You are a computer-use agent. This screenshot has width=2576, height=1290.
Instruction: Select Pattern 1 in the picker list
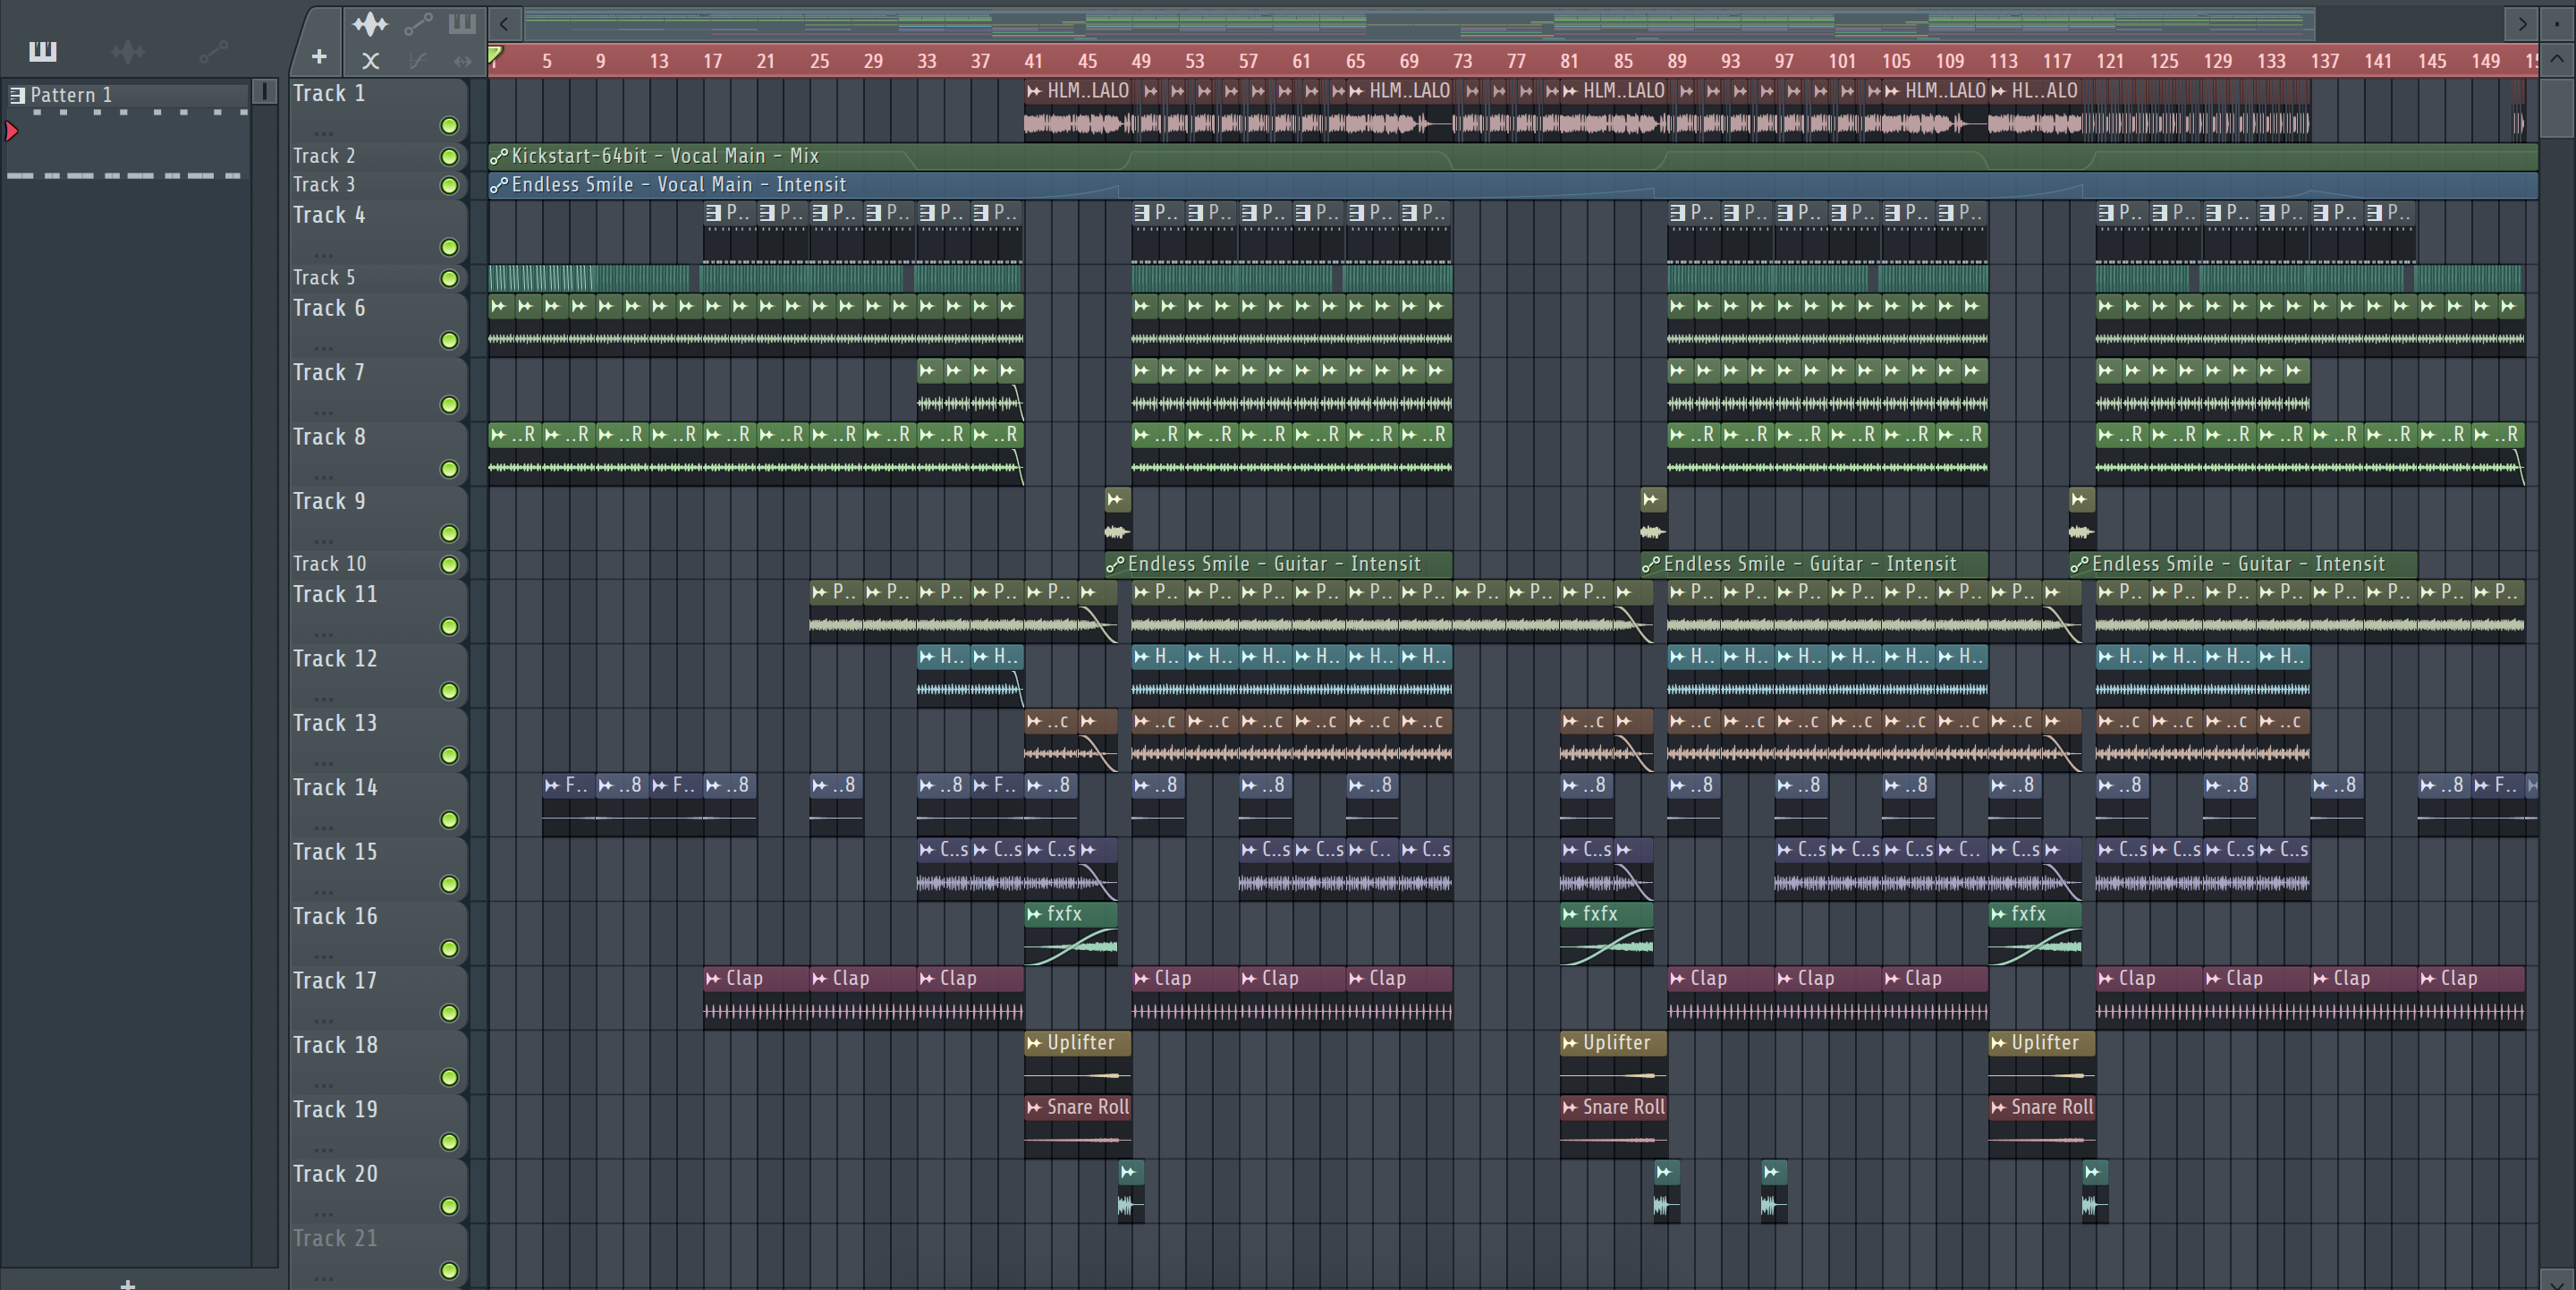tap(127, 94)
